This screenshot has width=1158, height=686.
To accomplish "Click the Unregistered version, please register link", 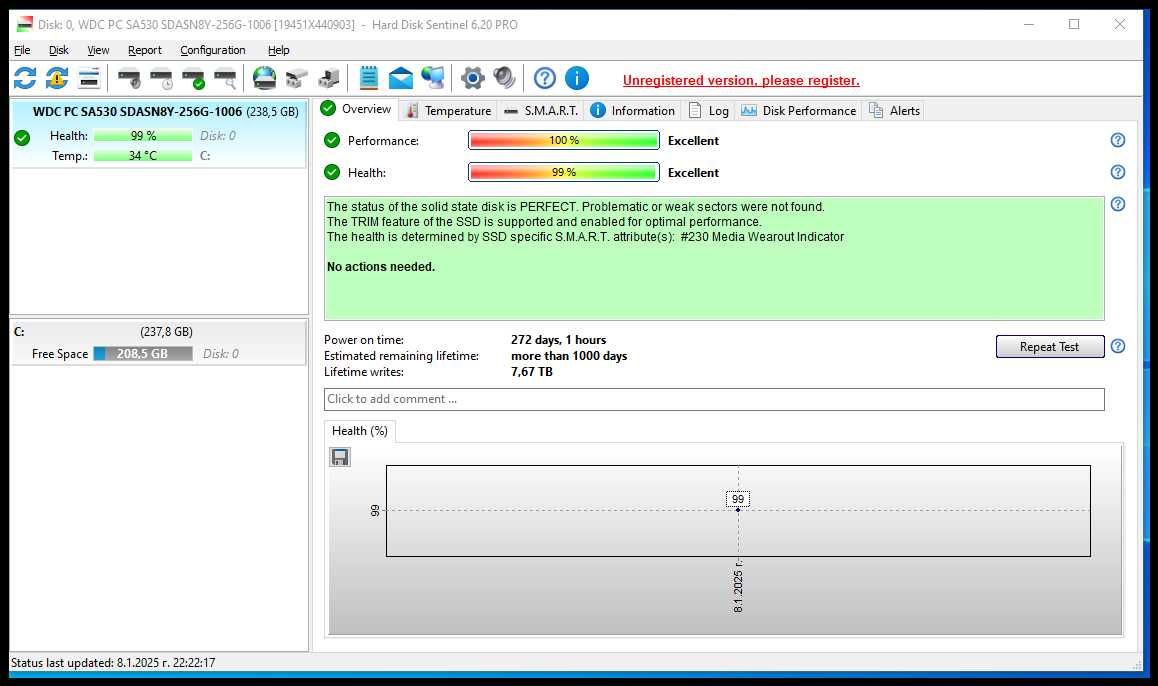I will (741, 80).
